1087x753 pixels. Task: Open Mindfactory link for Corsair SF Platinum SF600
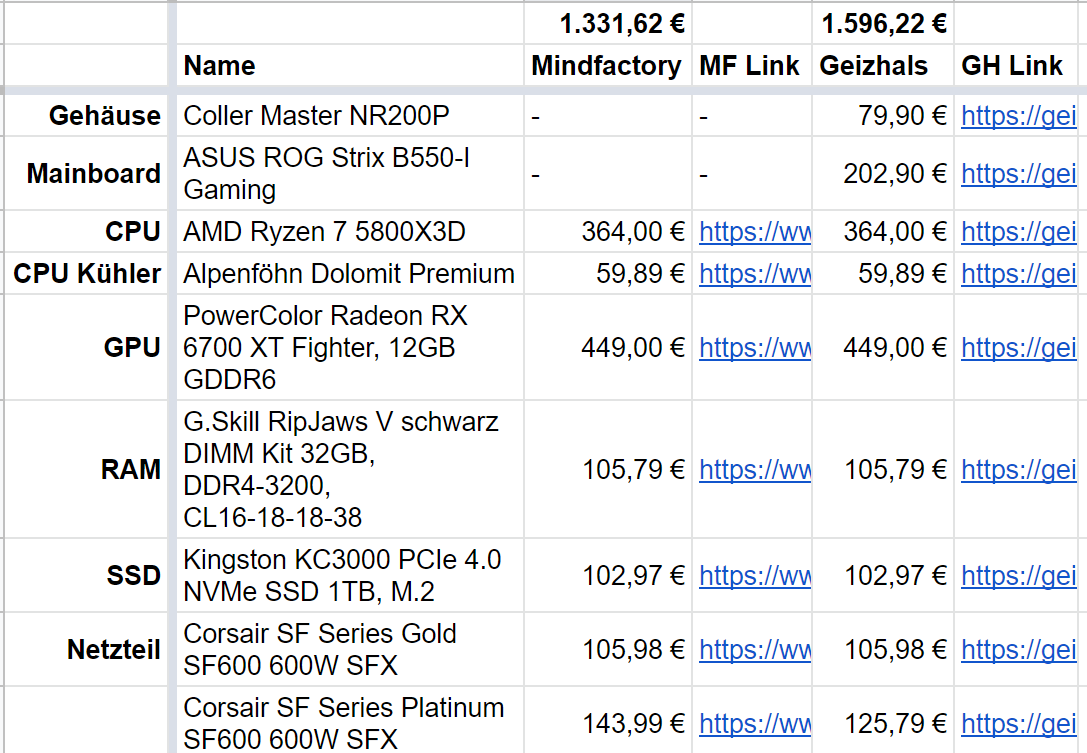(754, 724)
